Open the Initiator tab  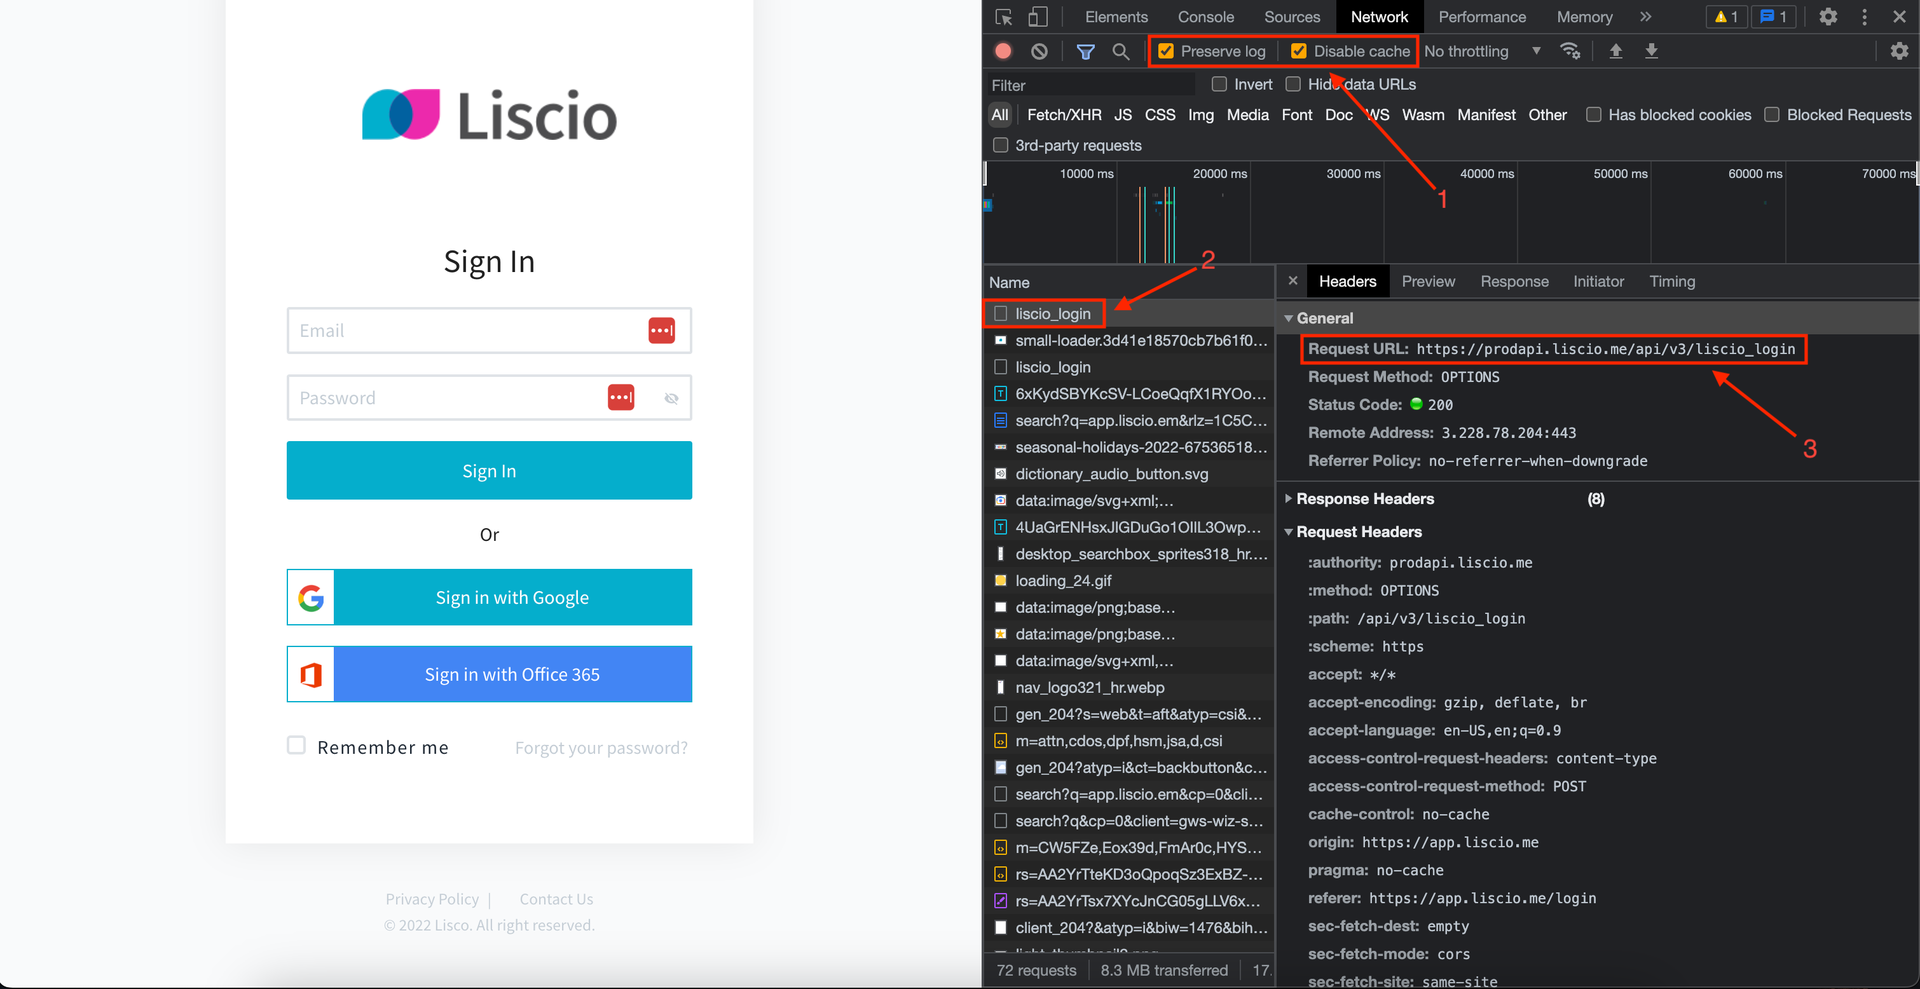[x=1598, y=281]
